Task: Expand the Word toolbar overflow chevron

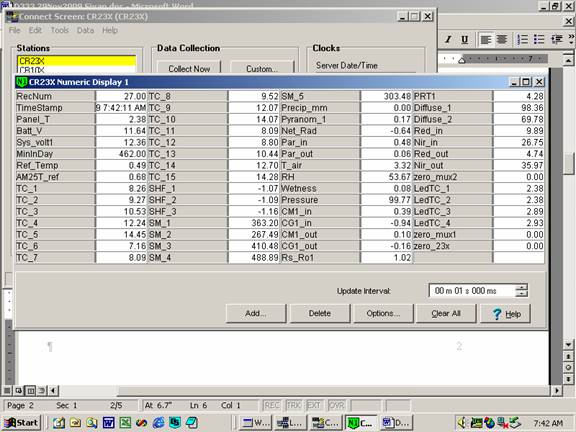Action: pos(571,39)
